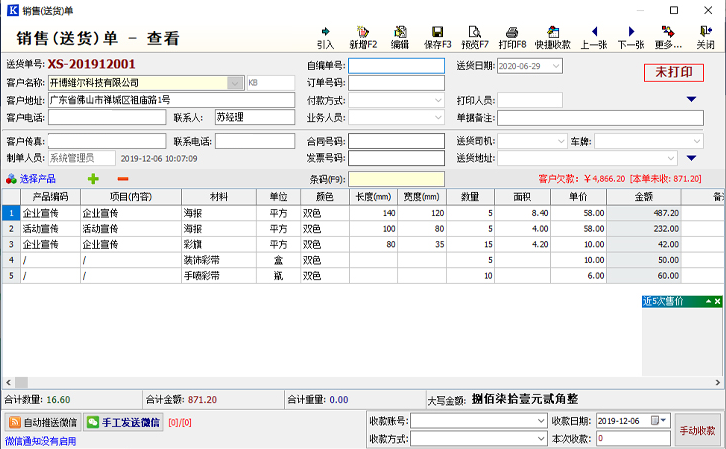Focus the 自编单号 input field
Screen dimensions: 726x449
click(x=396, y=66)
